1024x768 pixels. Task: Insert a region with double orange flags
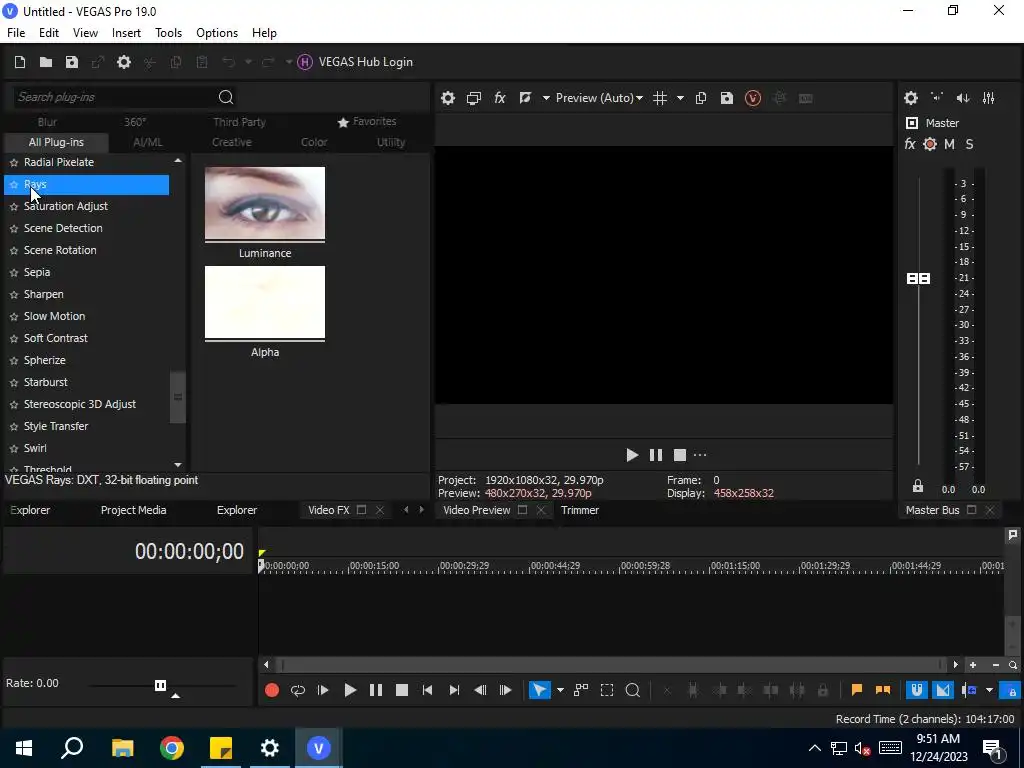click(x=883, y=690)
